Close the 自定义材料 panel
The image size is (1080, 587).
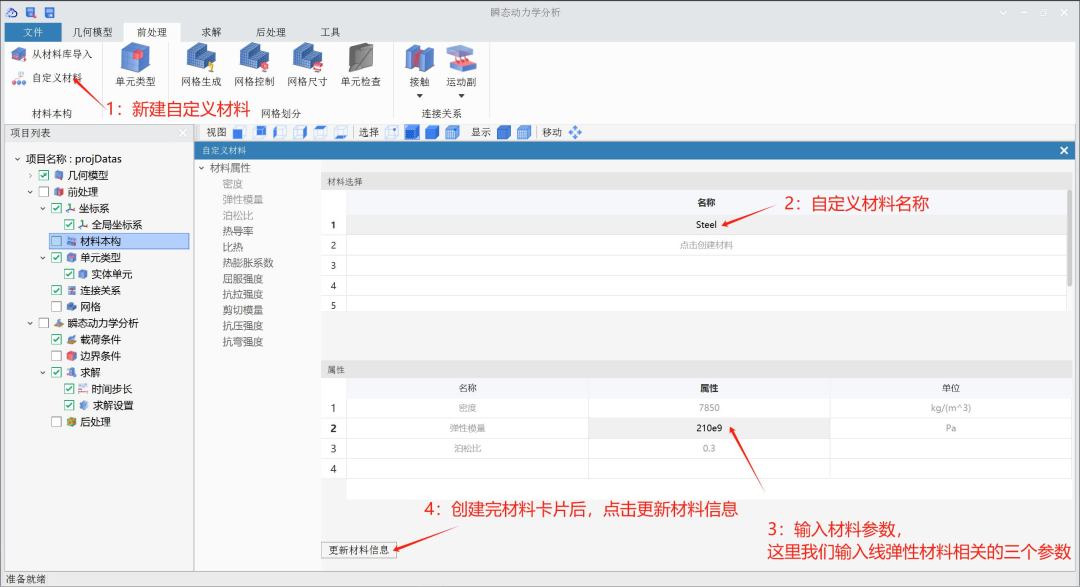pos(1064,150)
